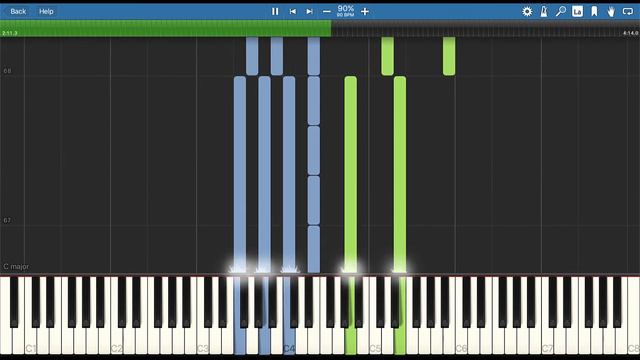Add a bookmark with bookmark icon
The width and height of the screenshot is (640, 360).
tap(594, 11)
